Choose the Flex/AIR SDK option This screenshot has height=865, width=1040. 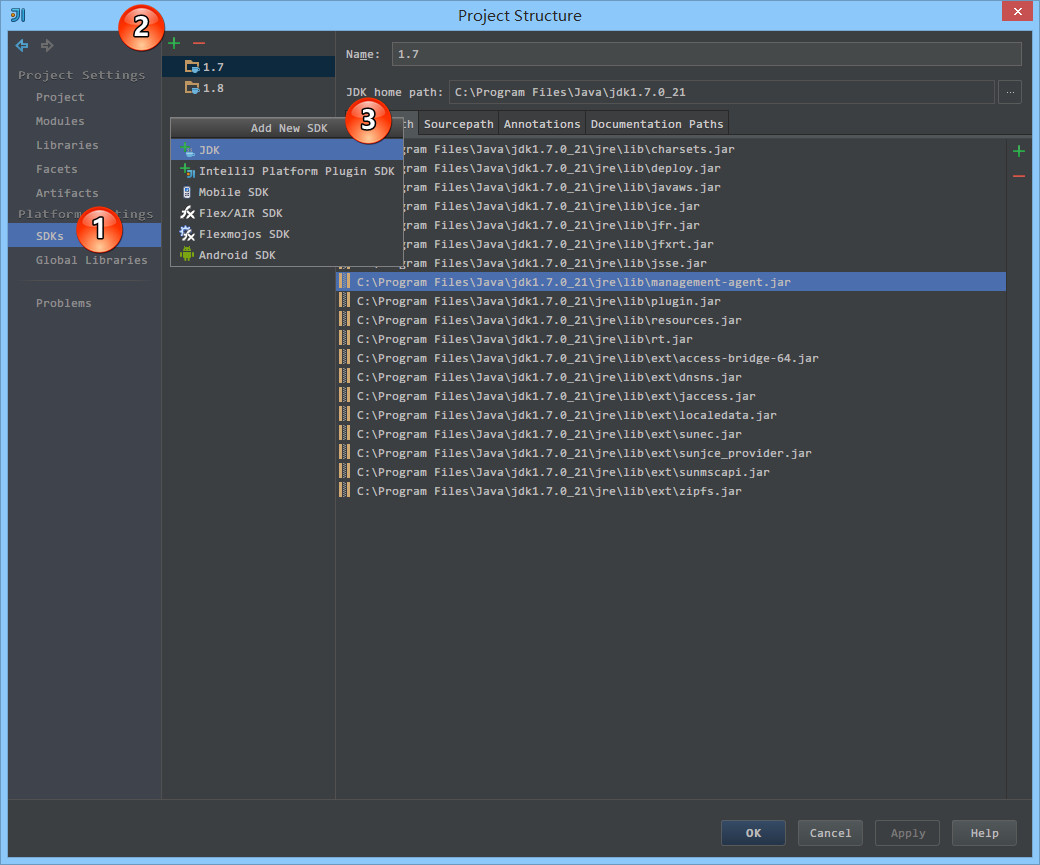click(240, 213)
